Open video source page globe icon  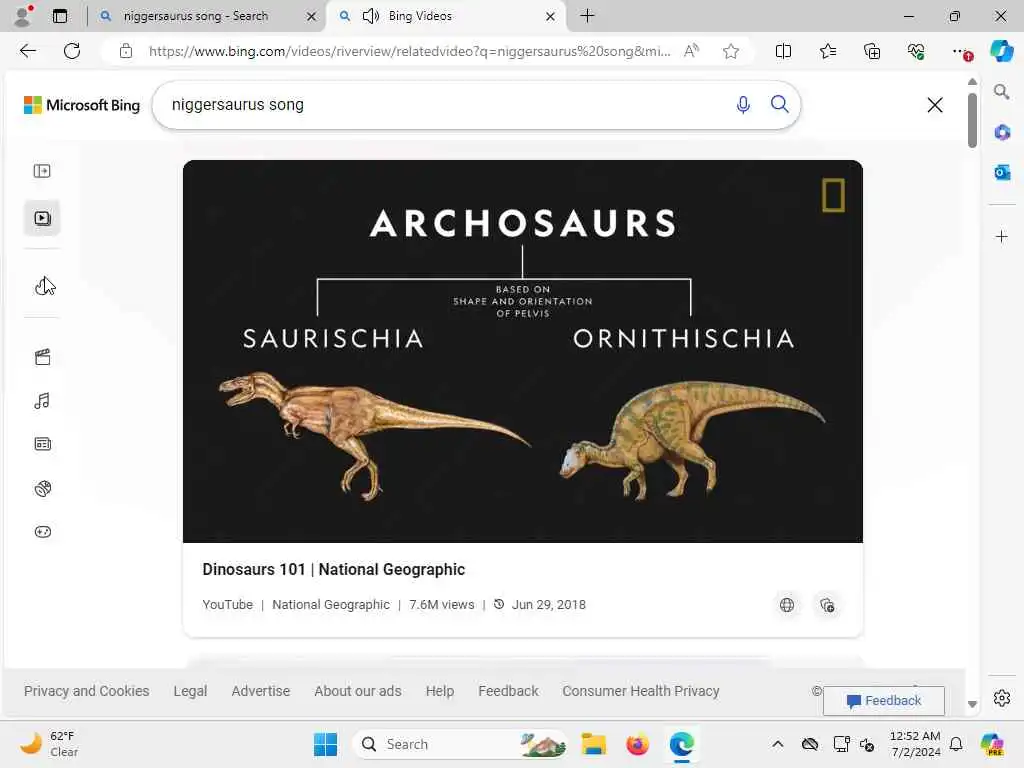pyautogui.click(x=787, y=605)
